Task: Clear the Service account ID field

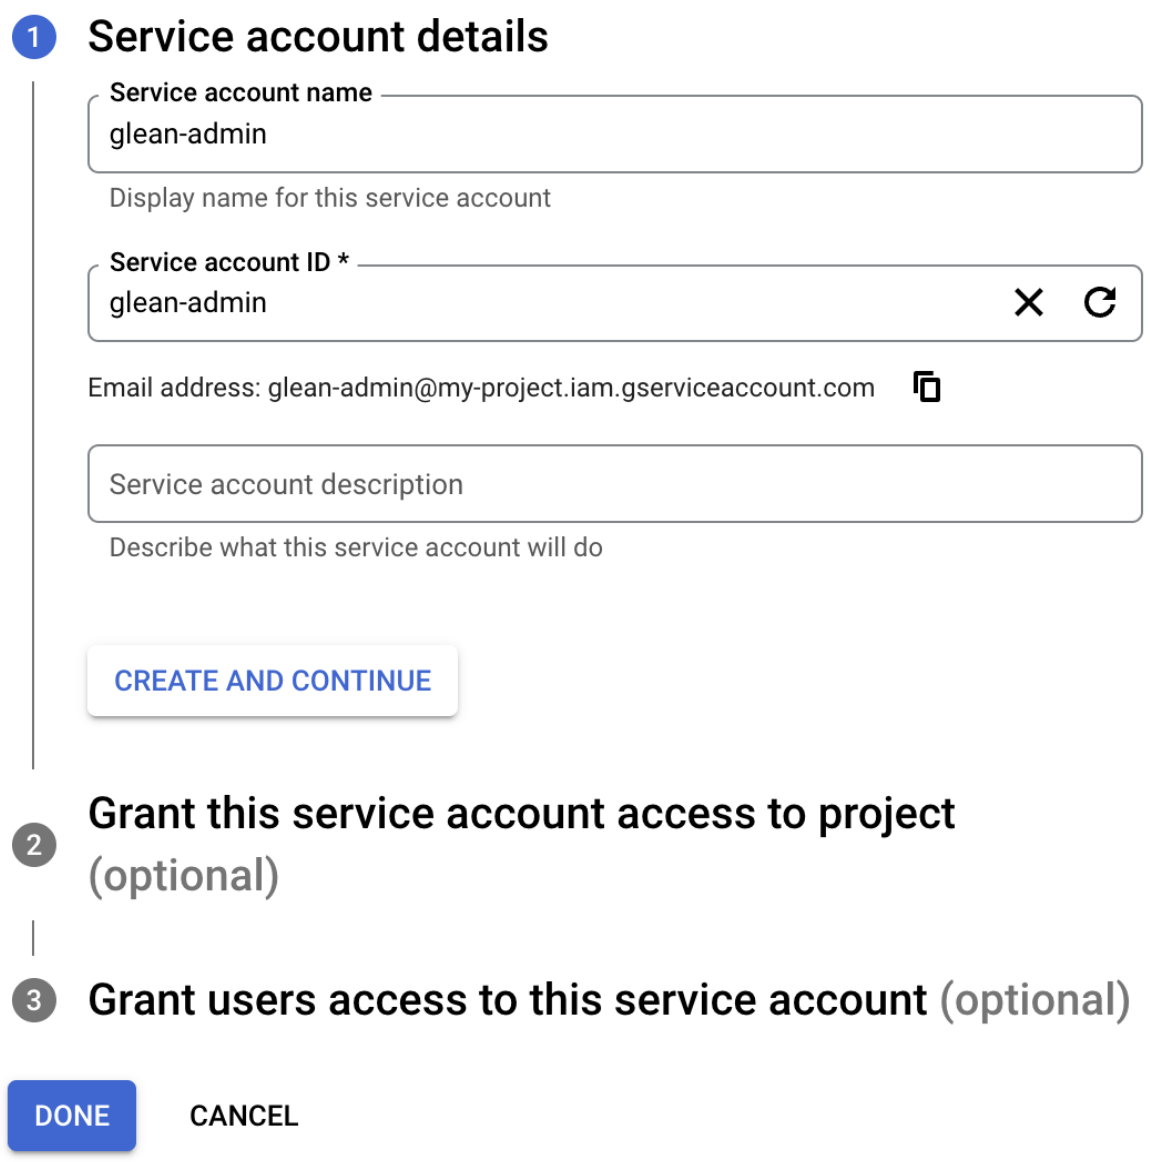Action: click(1028, 303)
